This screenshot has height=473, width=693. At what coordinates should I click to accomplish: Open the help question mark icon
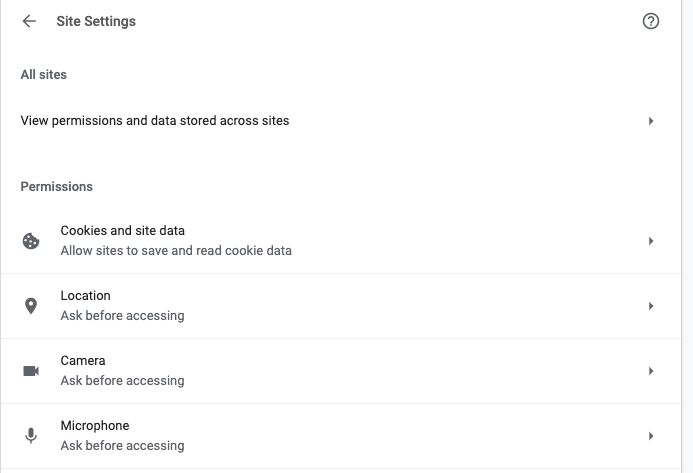click(651, 21)
